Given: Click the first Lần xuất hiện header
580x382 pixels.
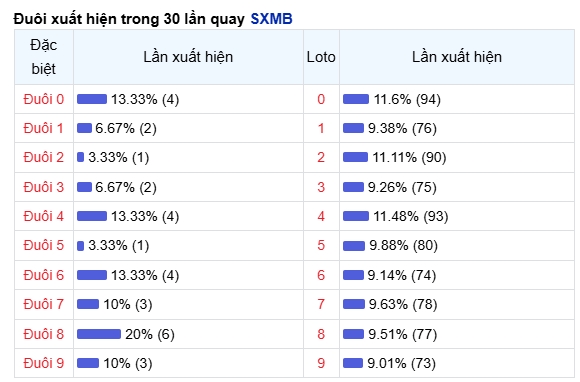Looking at the screenshot, I should pos(188,57).
